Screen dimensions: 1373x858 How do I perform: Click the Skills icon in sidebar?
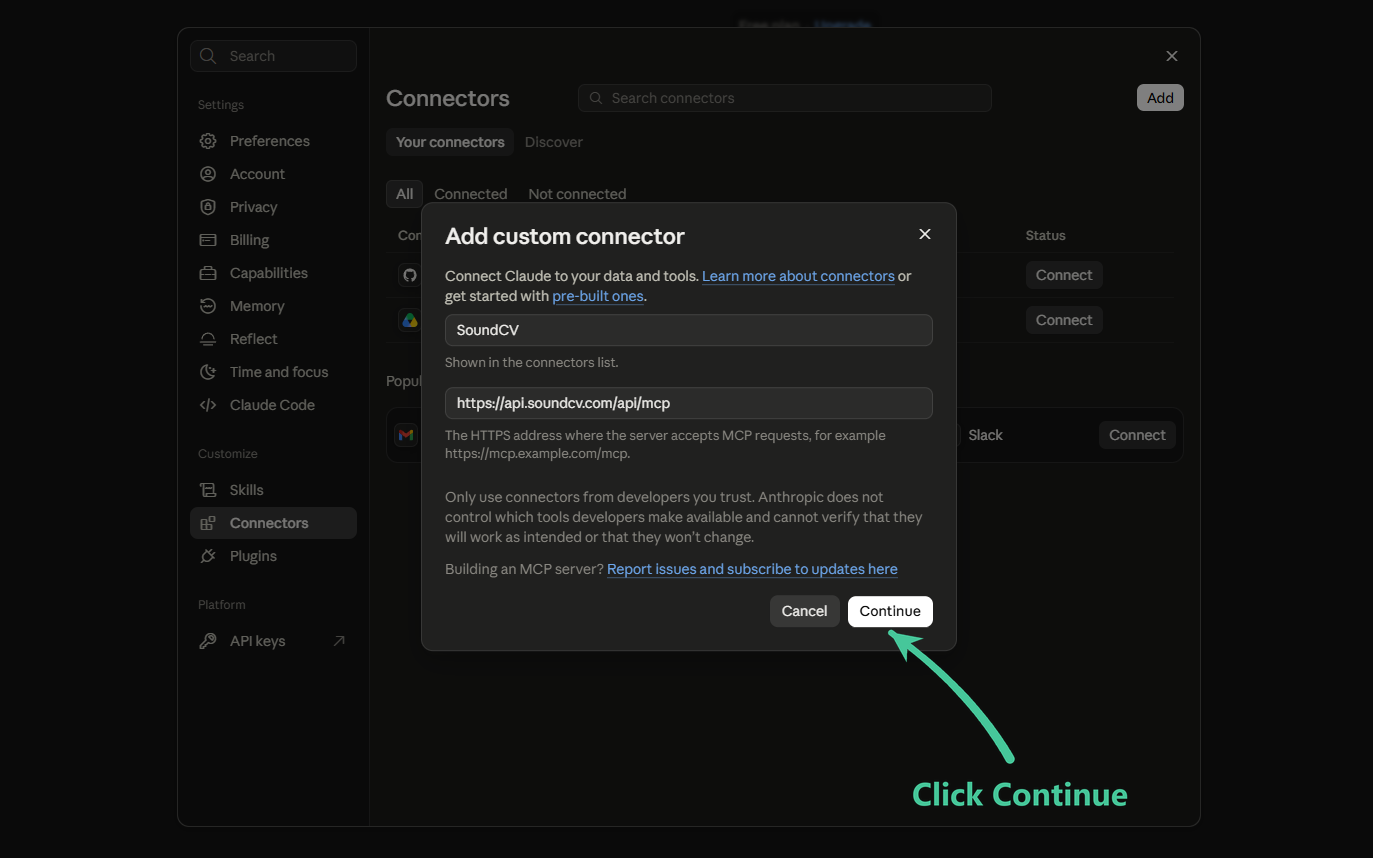click(x=208, y=490)
